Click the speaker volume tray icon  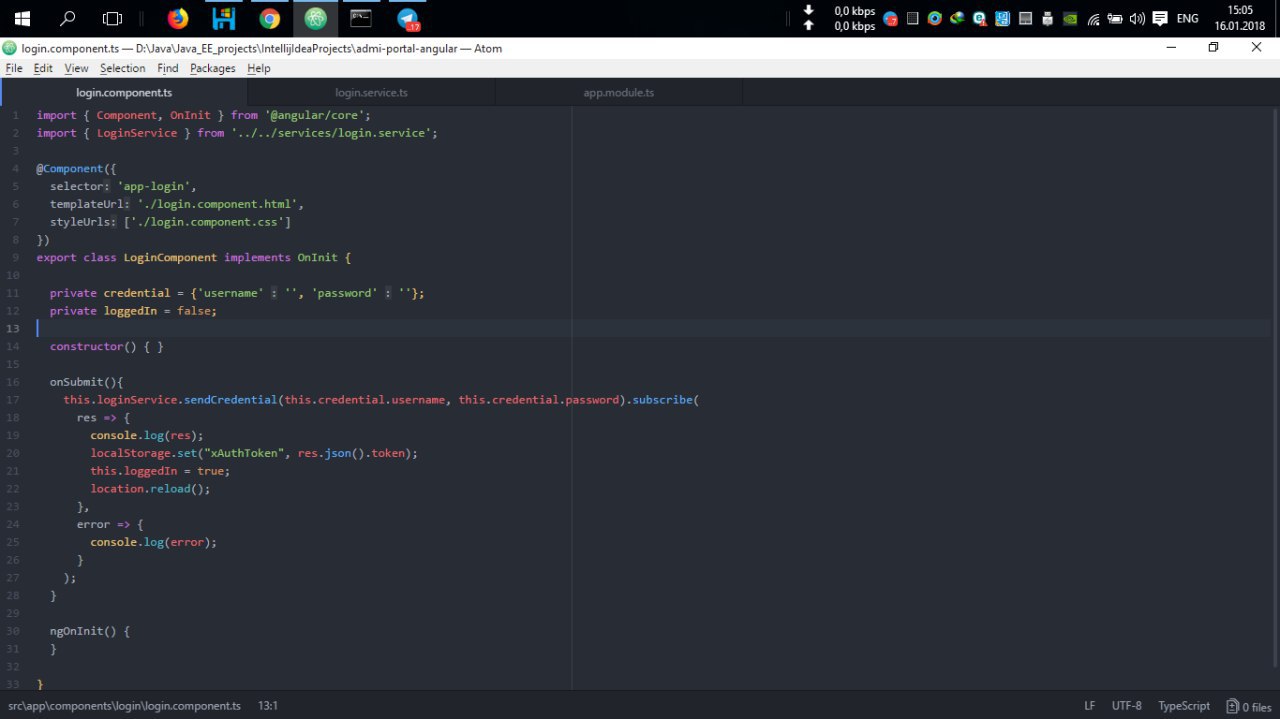click(x=1137, y=18)
